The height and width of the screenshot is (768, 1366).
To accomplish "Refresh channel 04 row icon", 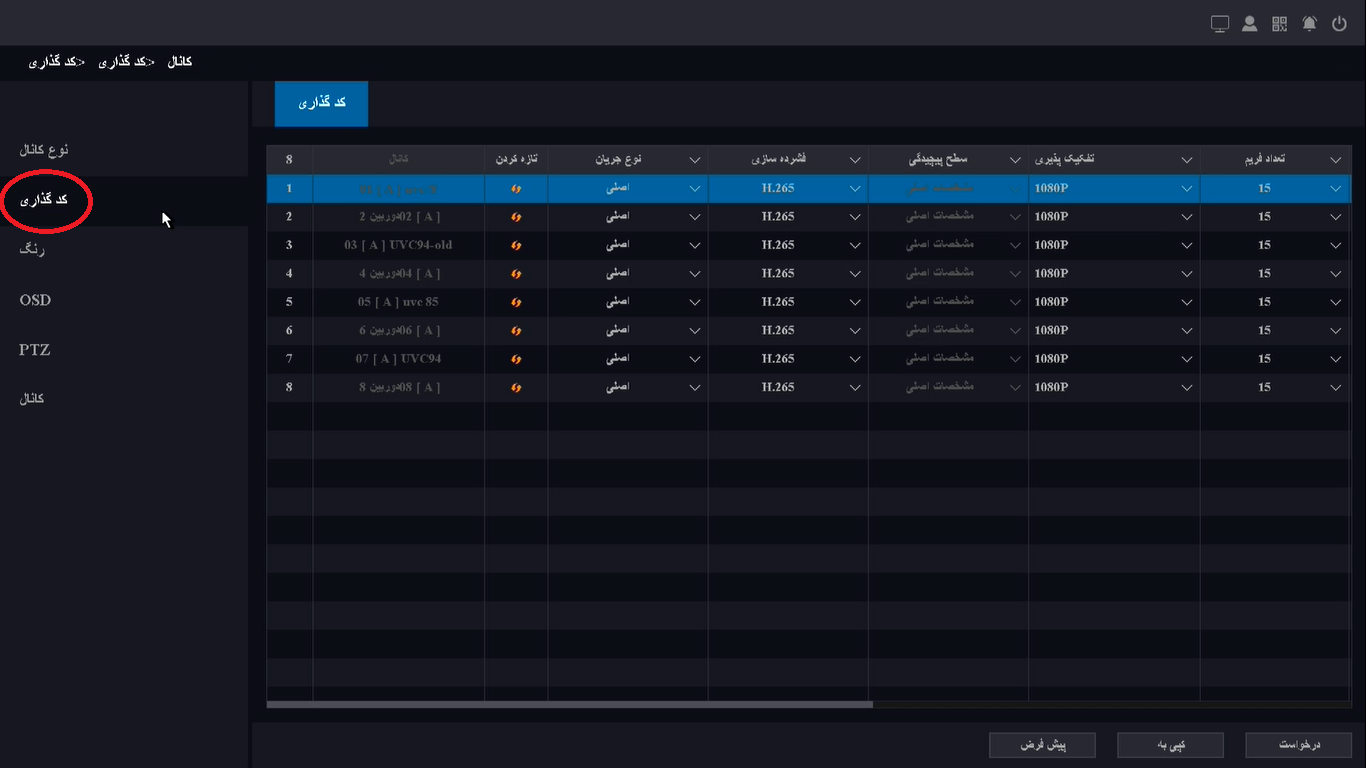I will pyautogui.click(x=517, y=274).
